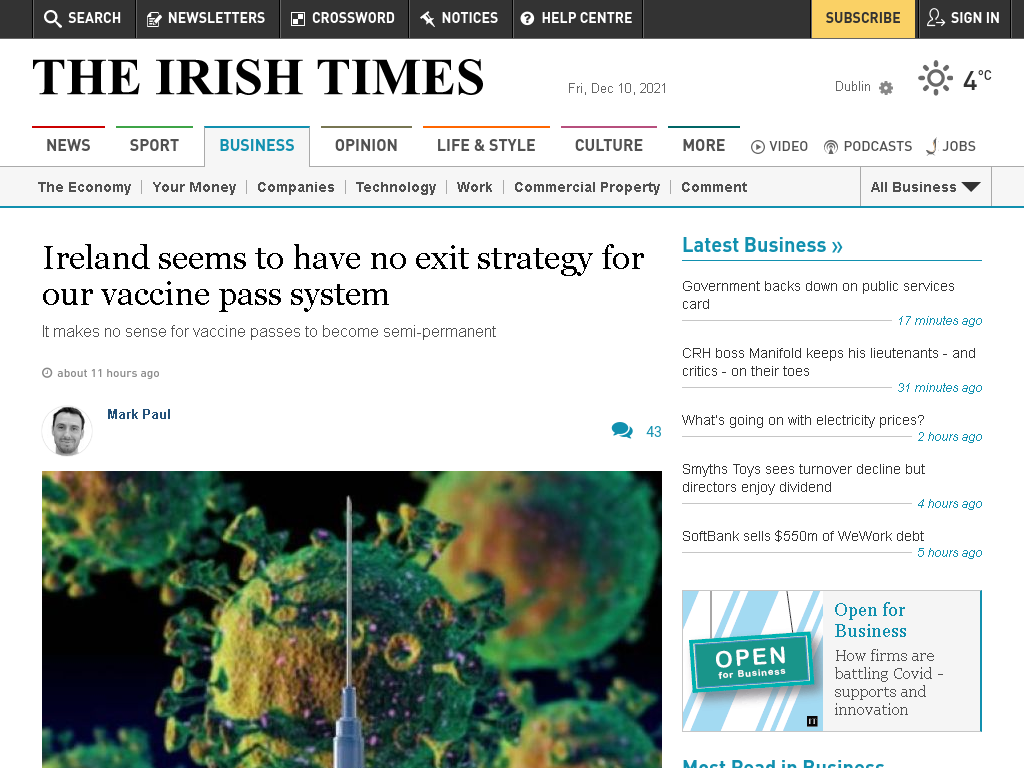Open the comments speech bubble icon
Viewport: 1024px width, 768px height.
[622, 430]
